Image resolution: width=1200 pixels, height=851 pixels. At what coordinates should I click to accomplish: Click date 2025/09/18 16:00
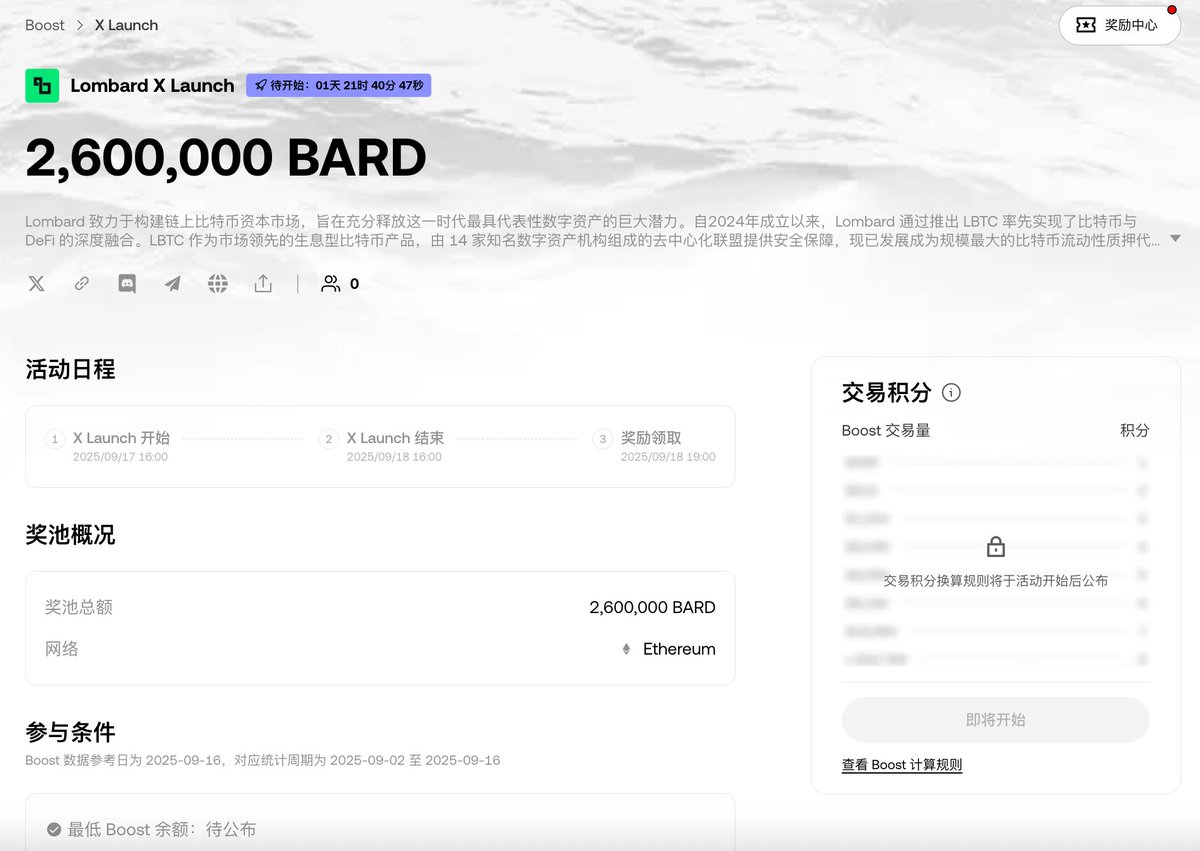394,457
